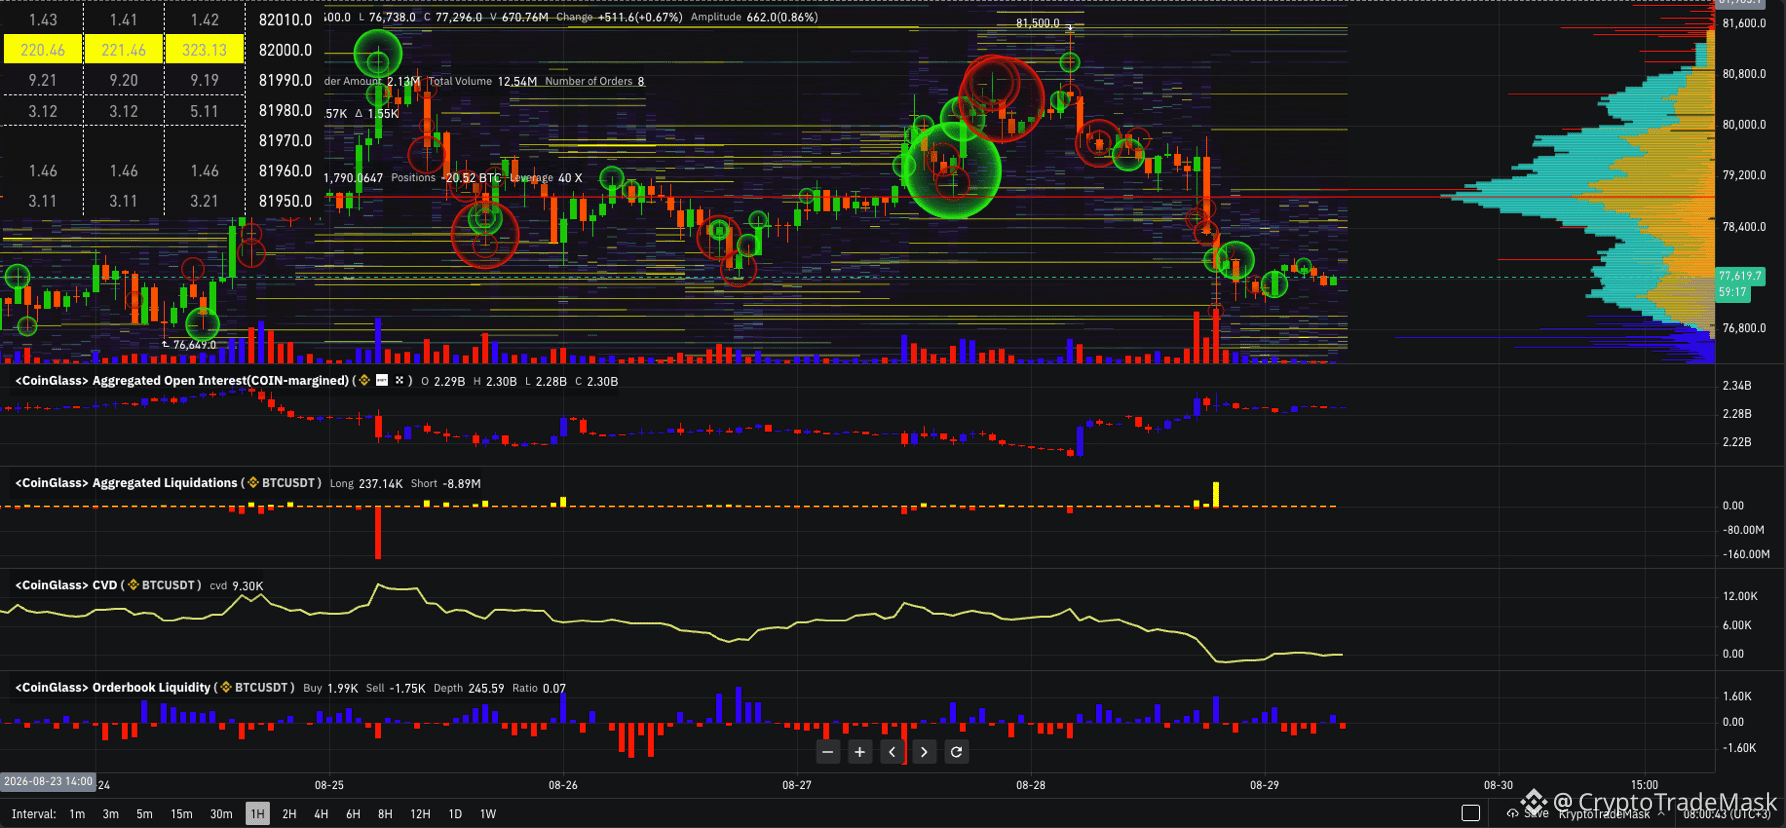The image size is (1786, 828).
Task: Click the current price label 77,619.7
Action: click(x=1740, y=276)
